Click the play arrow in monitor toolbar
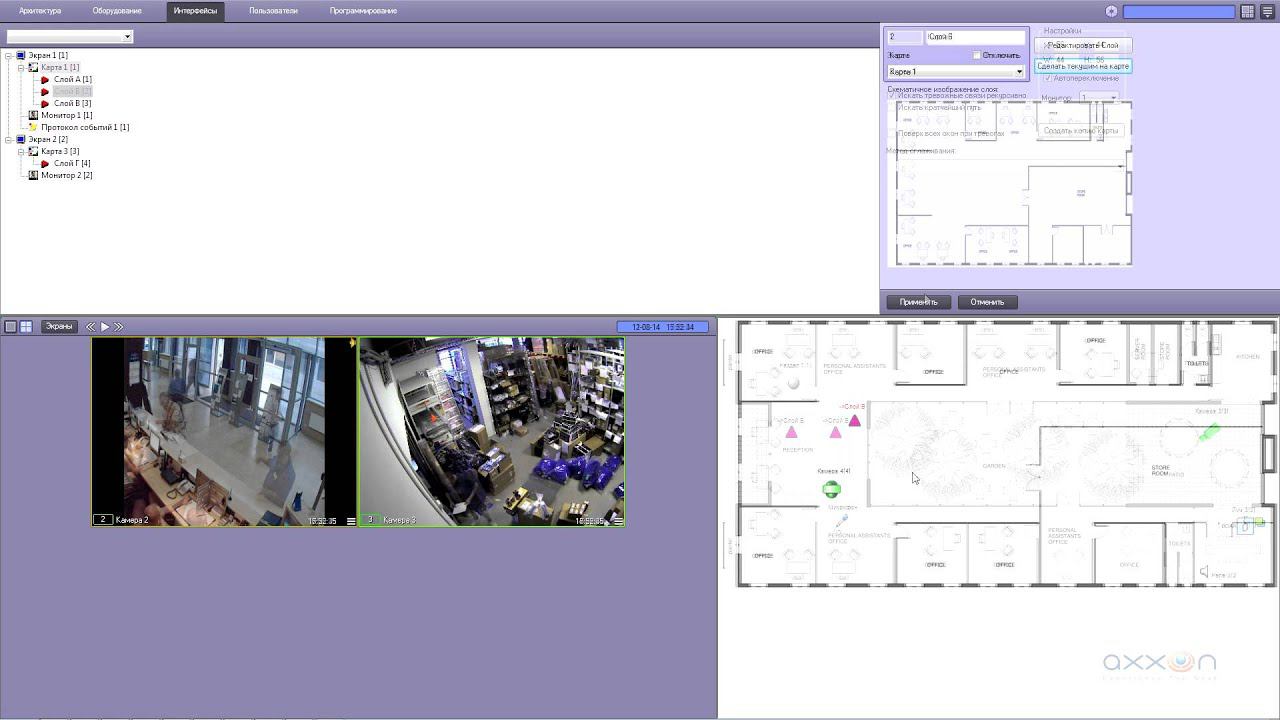This screenshot has width=1280, height=720. tap(105, 327)
